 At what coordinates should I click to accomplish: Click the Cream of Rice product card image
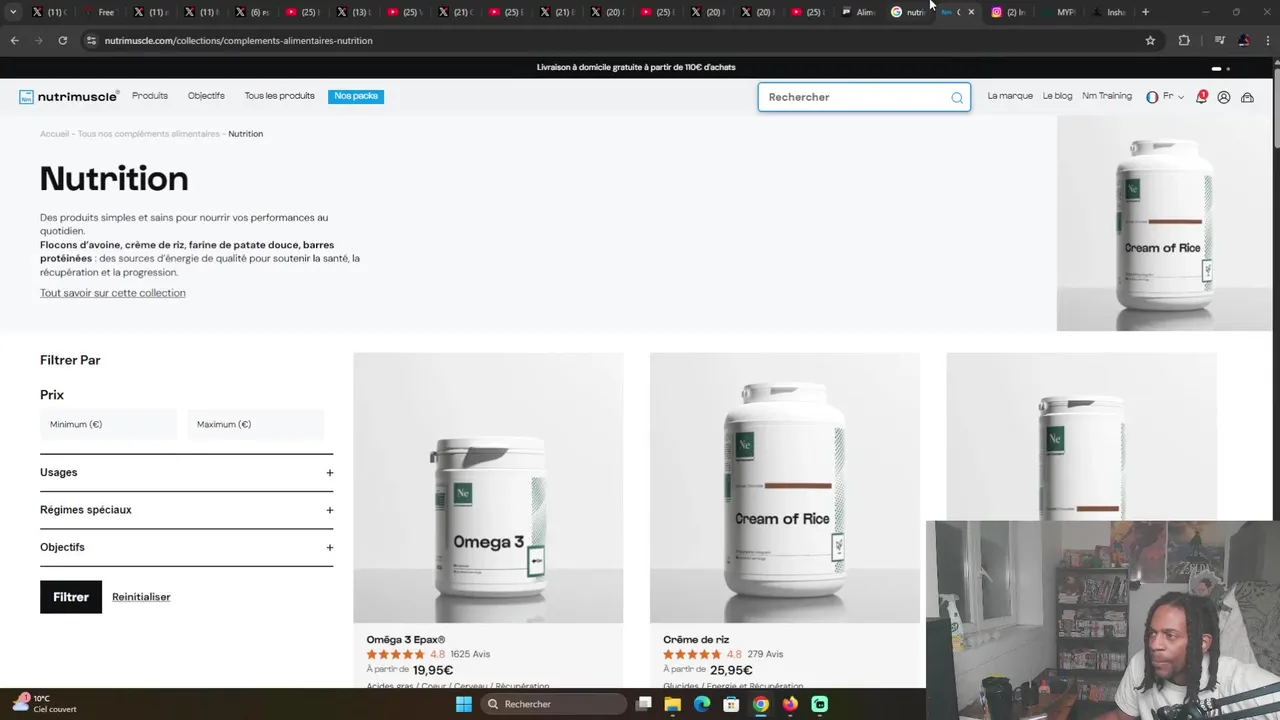[x=785, y=488]
